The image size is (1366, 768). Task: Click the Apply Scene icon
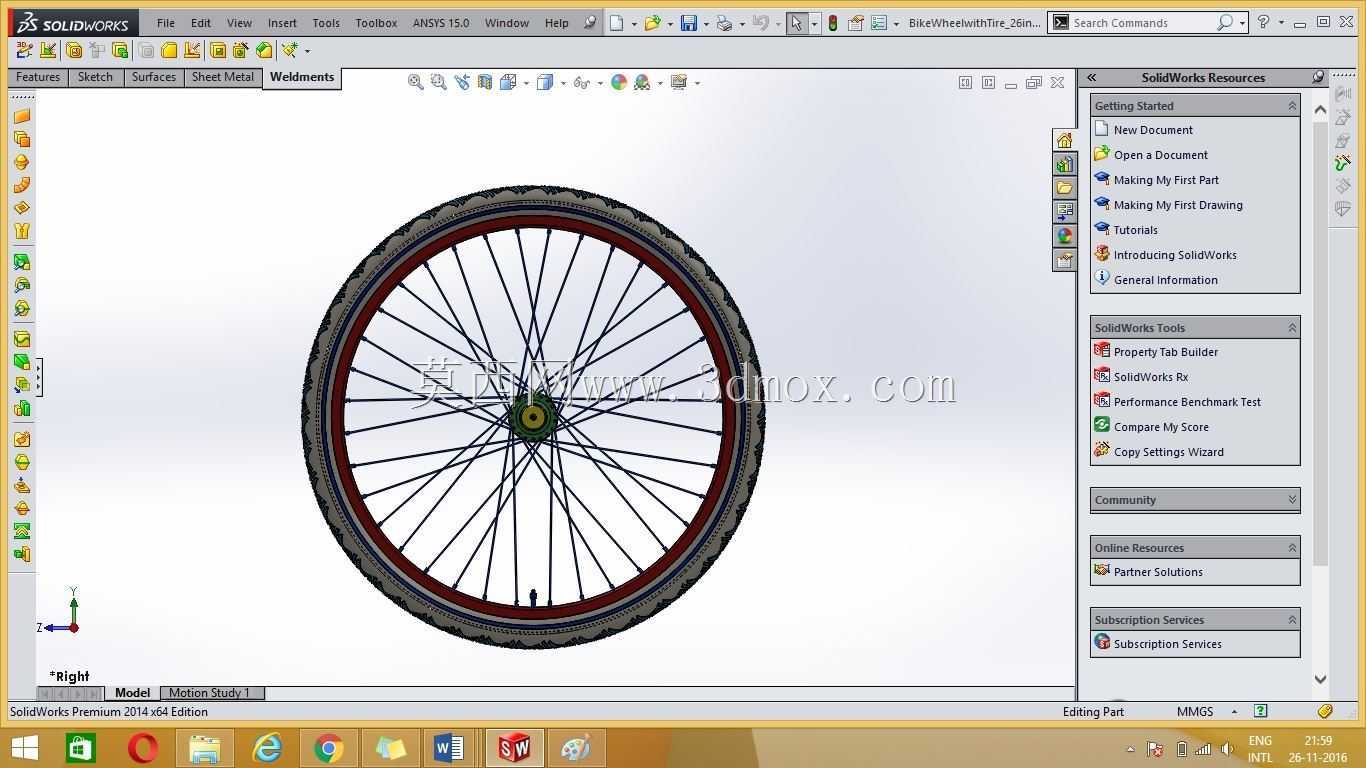click(x=642, y=82)
